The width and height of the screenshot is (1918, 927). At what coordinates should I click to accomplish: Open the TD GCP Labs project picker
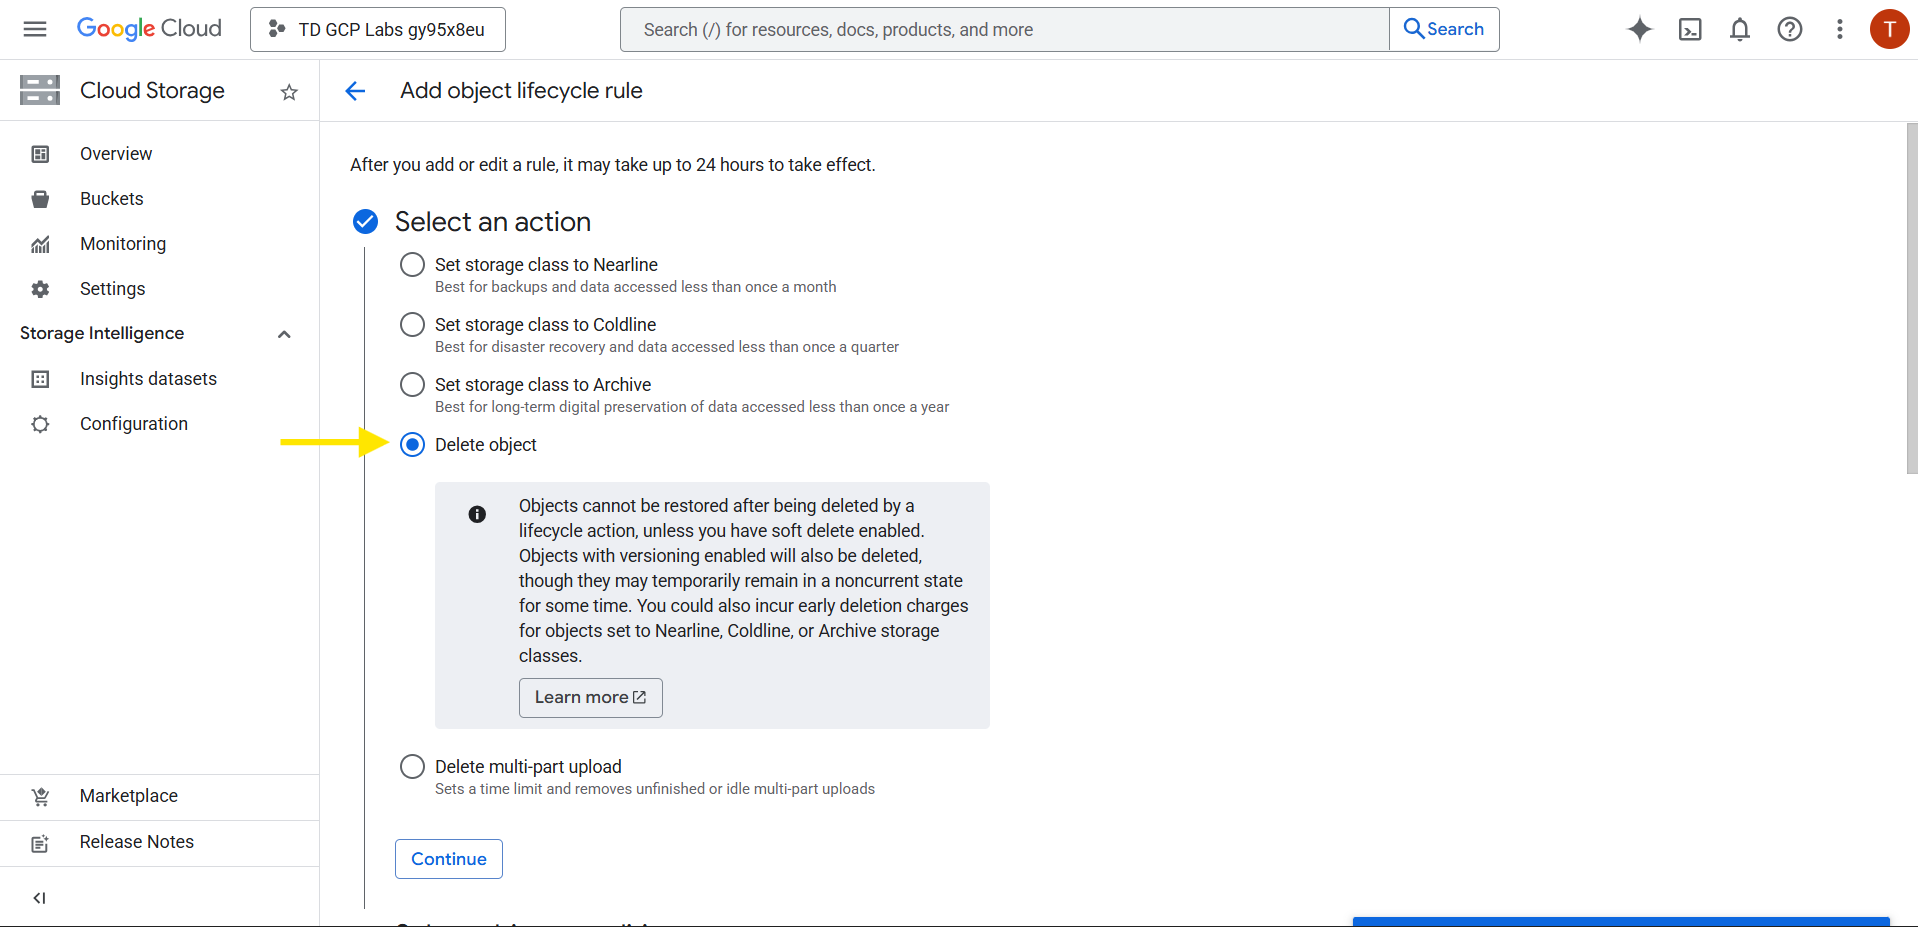378,29
